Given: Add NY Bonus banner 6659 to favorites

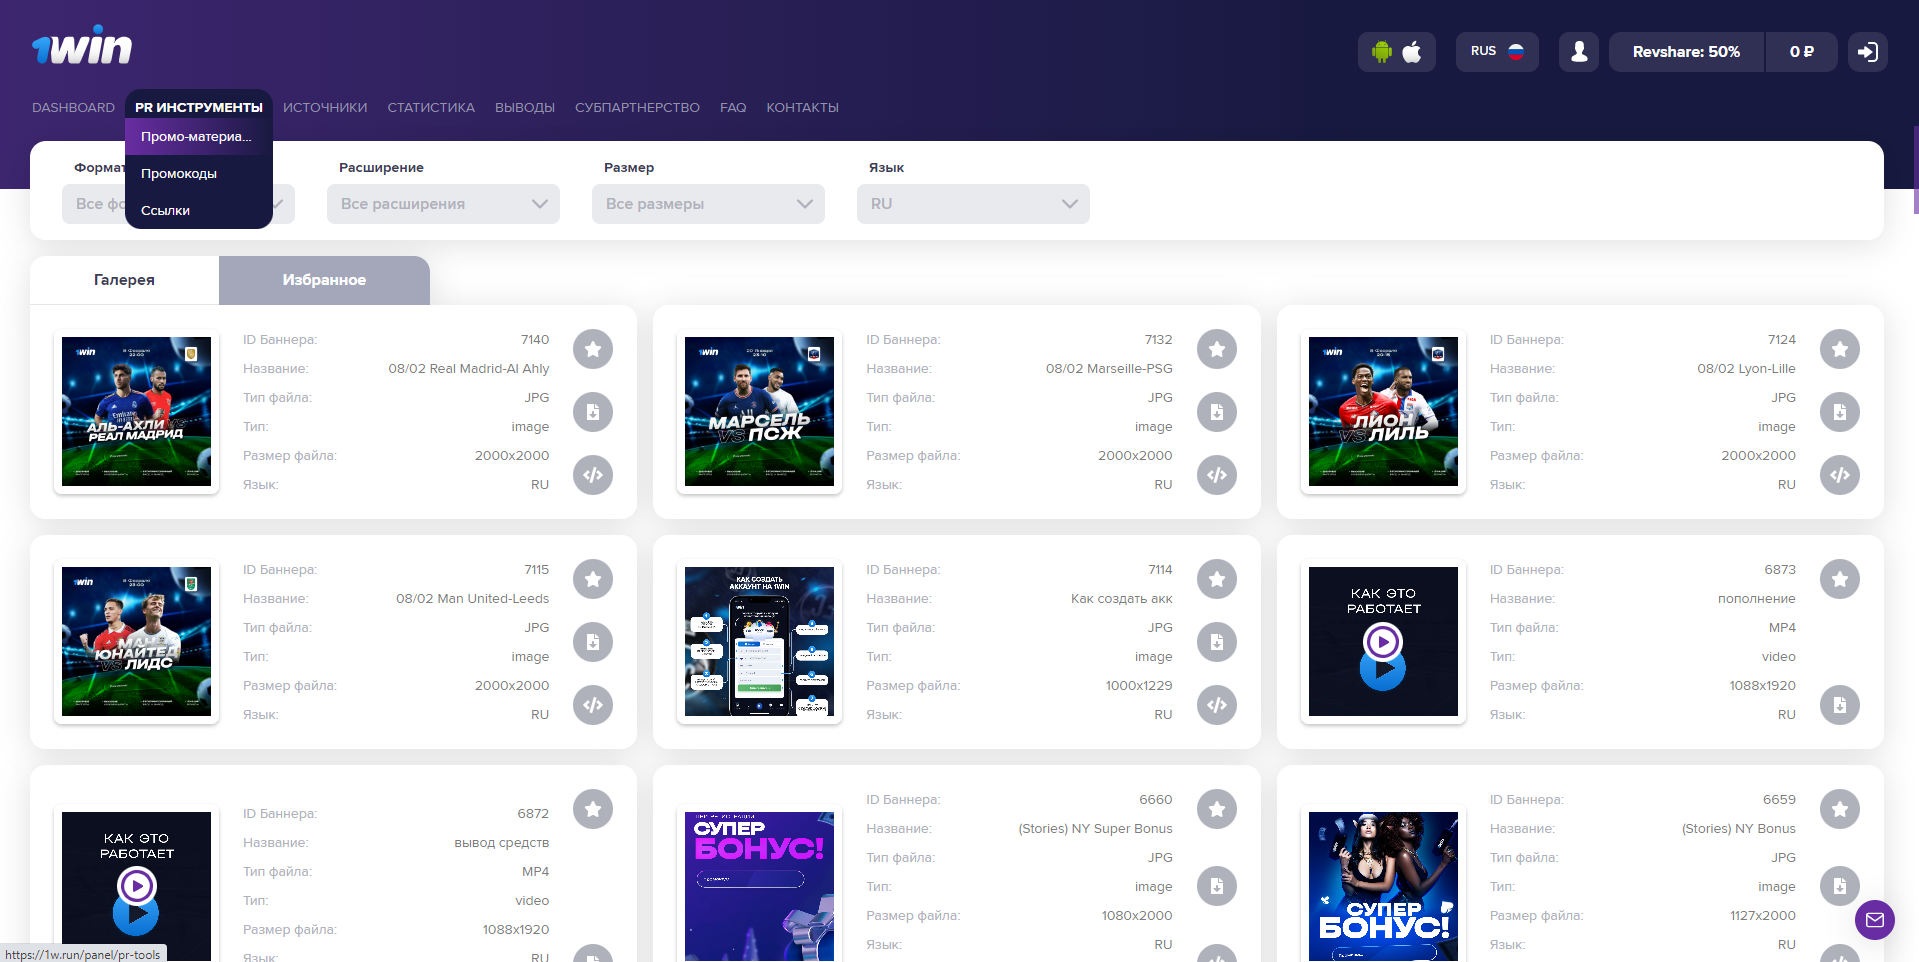Looking at the screenshot, I should coord(1840,809).
